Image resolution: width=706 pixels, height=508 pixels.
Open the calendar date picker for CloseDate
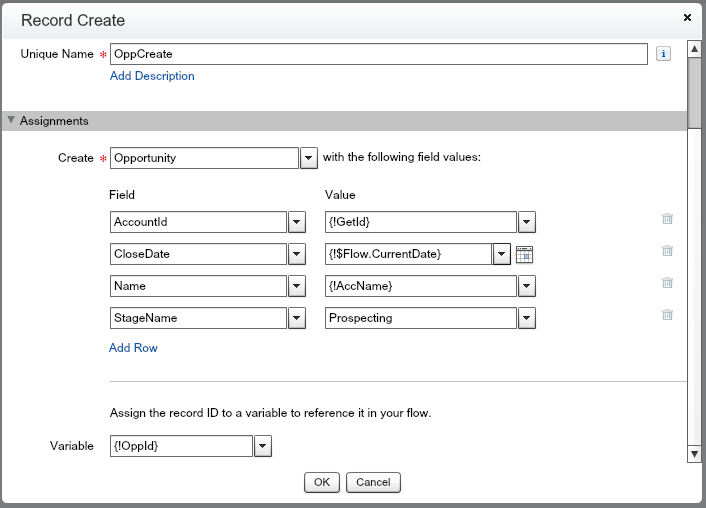point(524,254)
